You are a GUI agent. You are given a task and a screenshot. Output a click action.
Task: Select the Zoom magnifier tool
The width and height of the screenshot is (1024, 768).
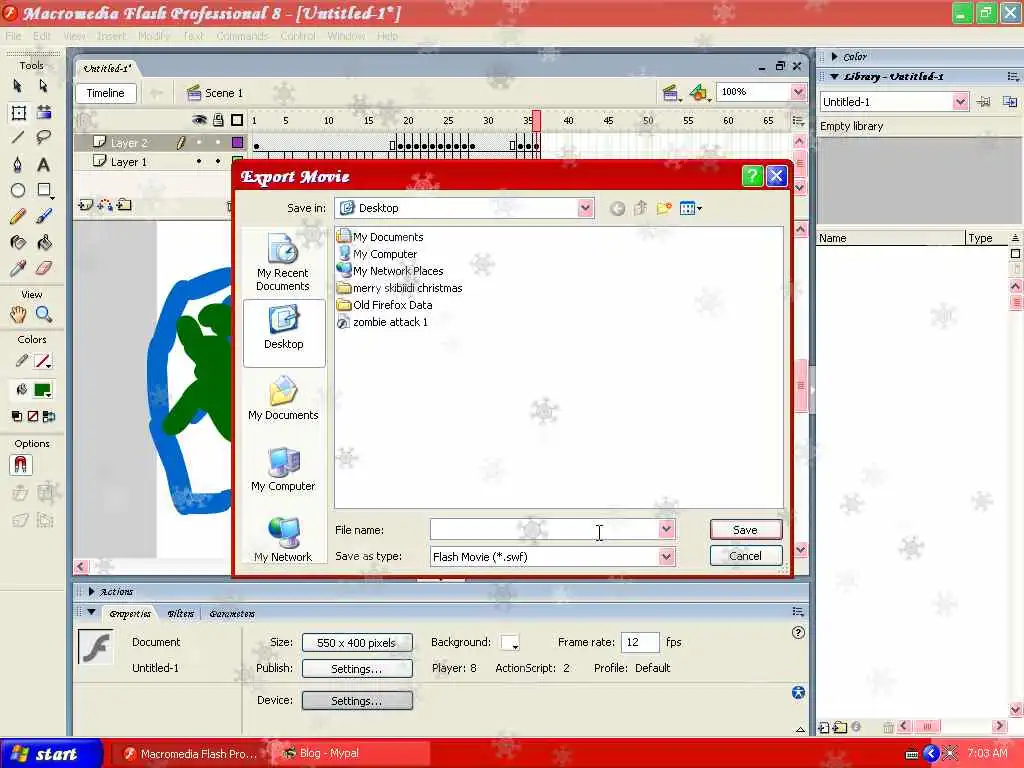[44, 315]
